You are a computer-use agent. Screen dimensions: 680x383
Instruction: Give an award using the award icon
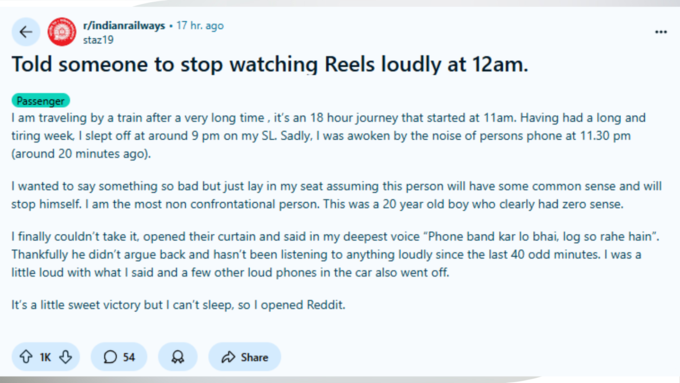tap(178, 357)
